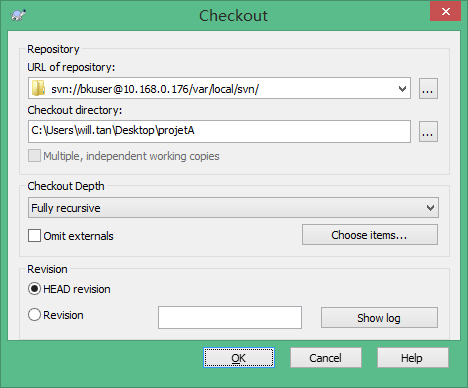Cancel the checkout dialog
This screenshot has width=468, height=388.
tap(325, 358)
